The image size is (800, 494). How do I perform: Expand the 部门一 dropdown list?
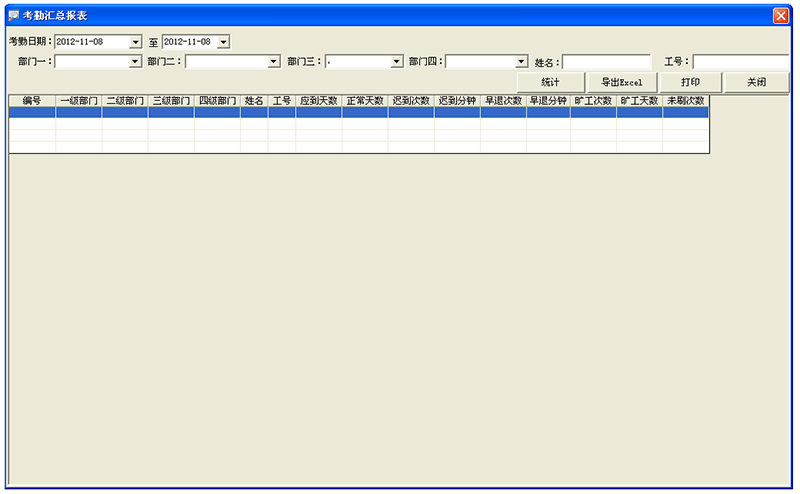coord(136,62)
